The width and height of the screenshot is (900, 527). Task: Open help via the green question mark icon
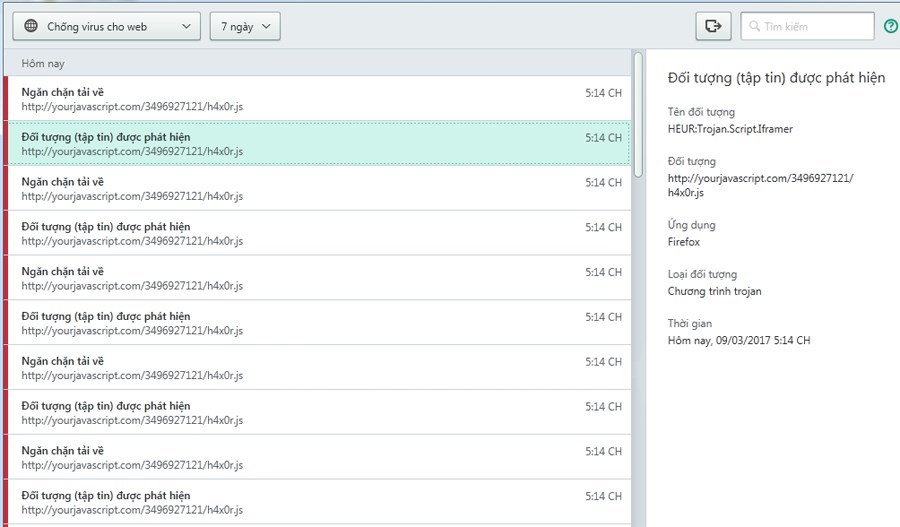pyautogui.click(x=891, y=27)
